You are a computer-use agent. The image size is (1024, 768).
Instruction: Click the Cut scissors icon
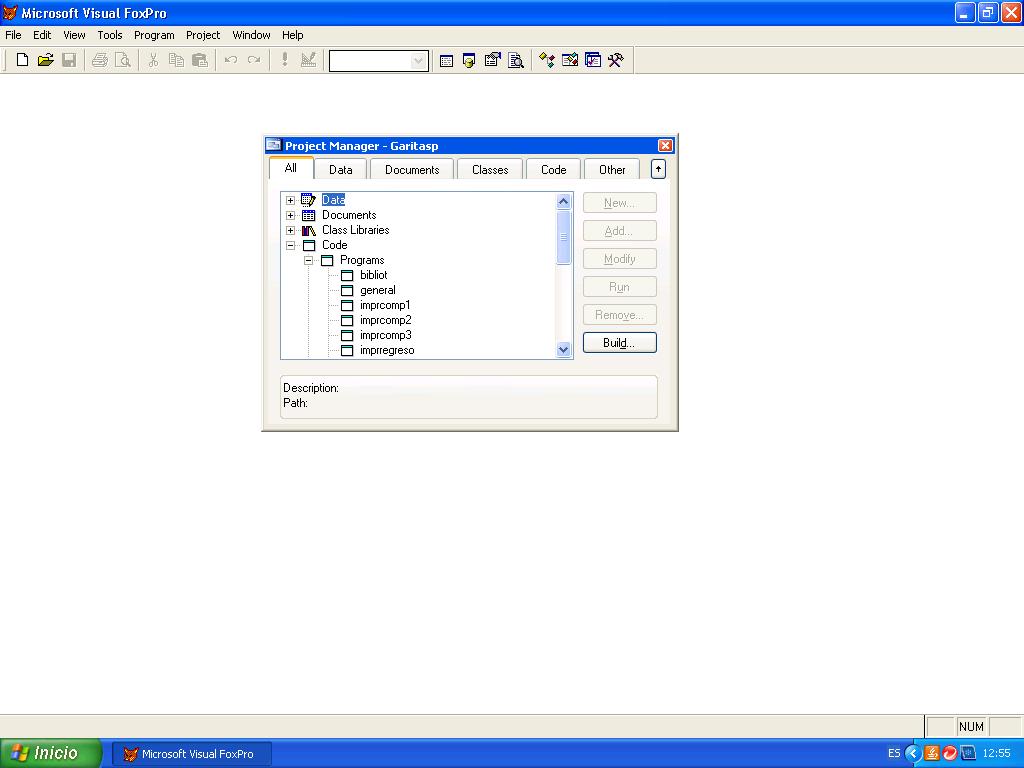click(153, 61)
